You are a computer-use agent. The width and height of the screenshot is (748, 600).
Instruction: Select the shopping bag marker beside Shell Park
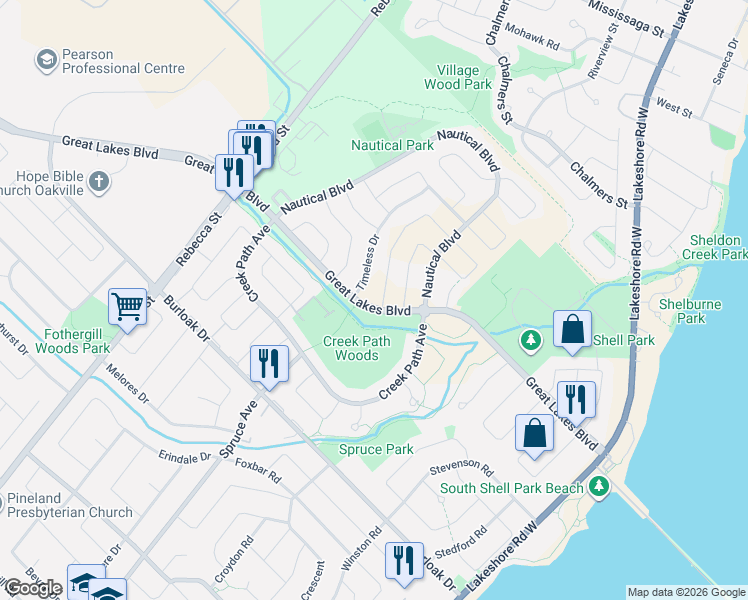pyautogui.click(x=572, y=330)
